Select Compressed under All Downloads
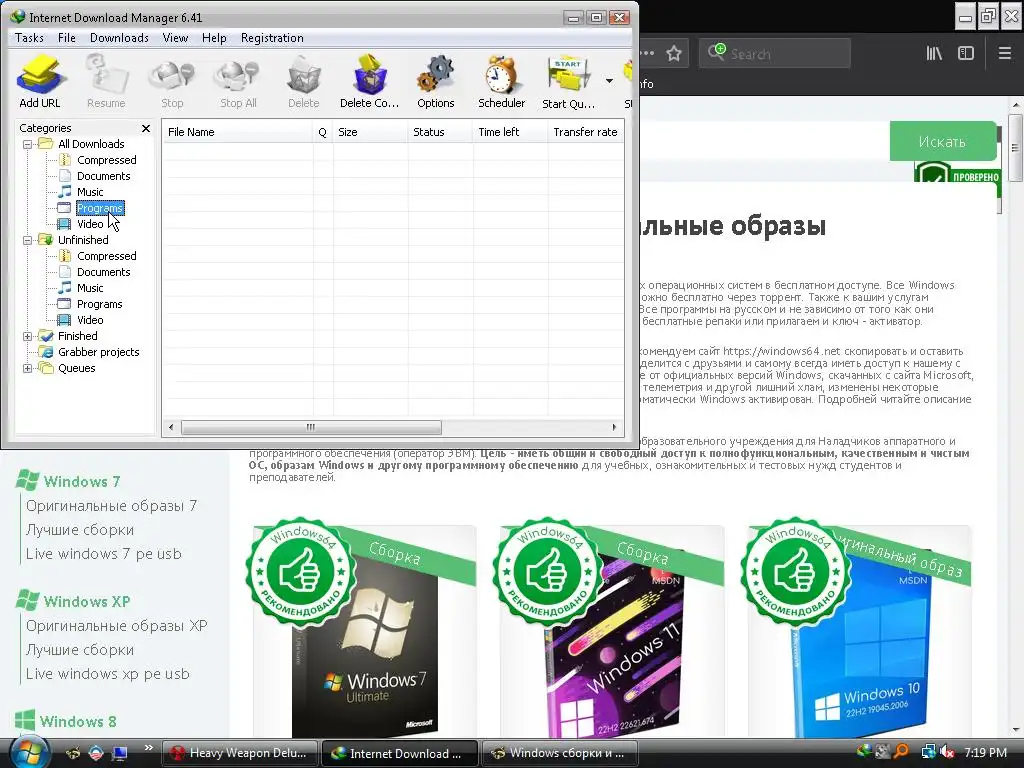Image resolution: width=1024 pixels, height=768 pixels. pyautogui.click(x=106, y=160)
